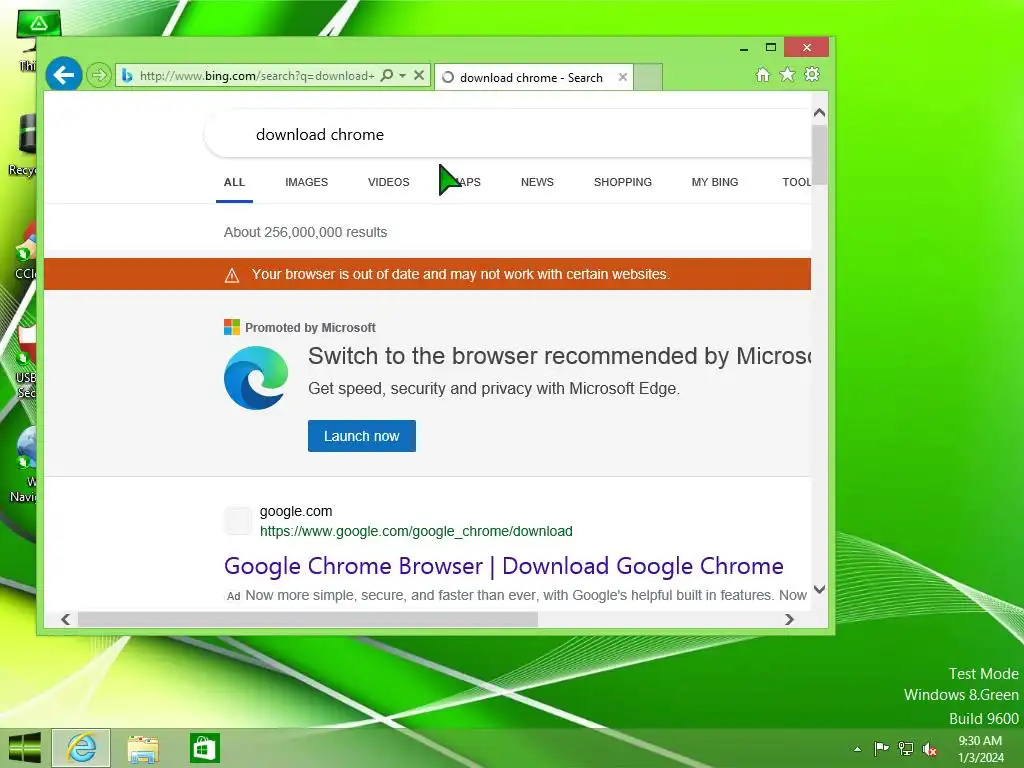Screen dimensions: 1024x768
Task: Click the download chrome search field
Action: pyautogui.click(x=509, y=135)
